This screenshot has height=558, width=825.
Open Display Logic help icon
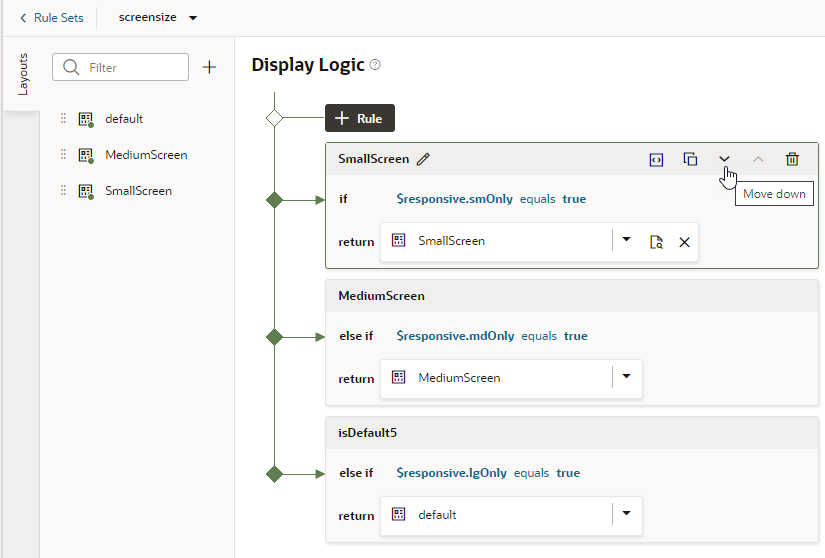tap(375, 65)
